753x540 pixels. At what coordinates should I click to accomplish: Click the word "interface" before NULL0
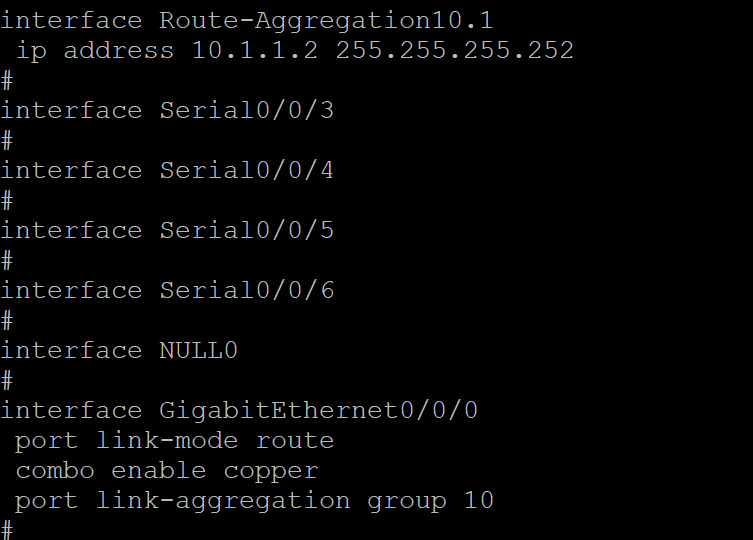pos(71,350)
